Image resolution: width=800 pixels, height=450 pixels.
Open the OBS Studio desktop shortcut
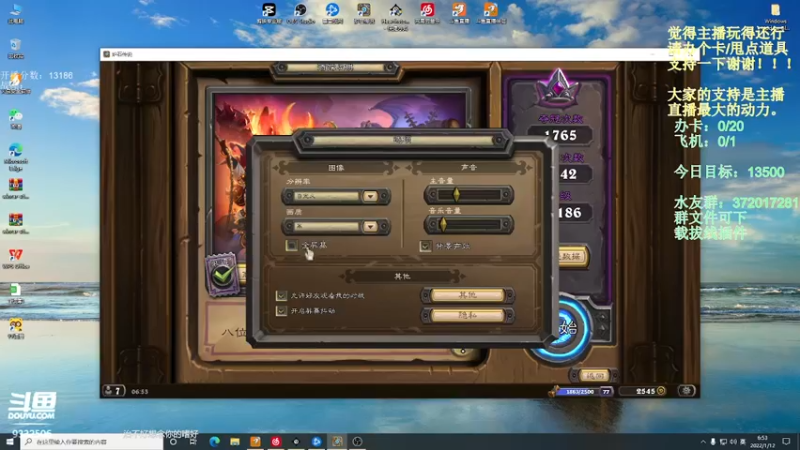(301, 13)
